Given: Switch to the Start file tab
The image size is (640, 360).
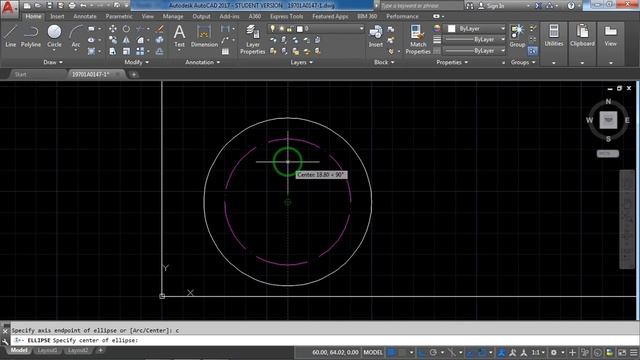Looking at the screenshot, I should (20, 74).
